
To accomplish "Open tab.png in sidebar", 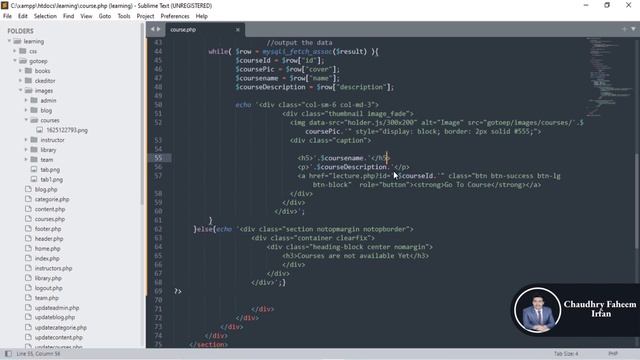I will pyautogui.click(x=50, y=169).
